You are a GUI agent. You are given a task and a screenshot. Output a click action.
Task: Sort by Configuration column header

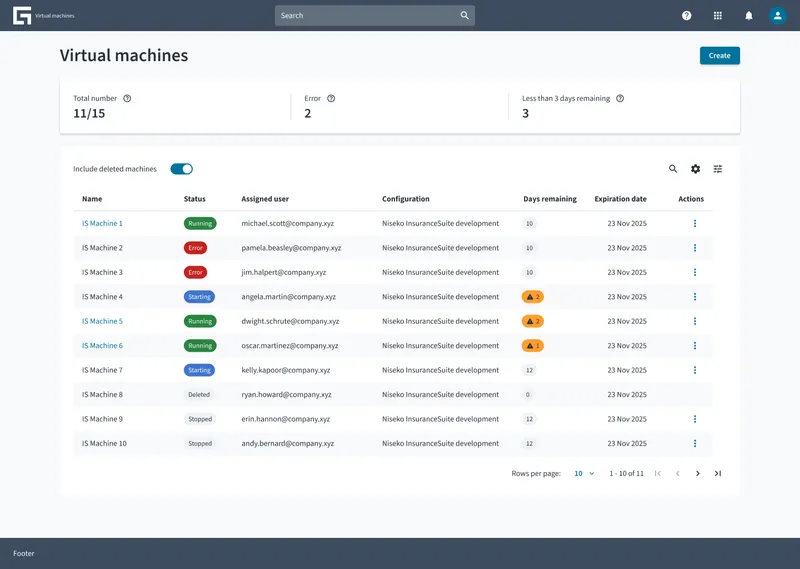[x=406, y=199]
